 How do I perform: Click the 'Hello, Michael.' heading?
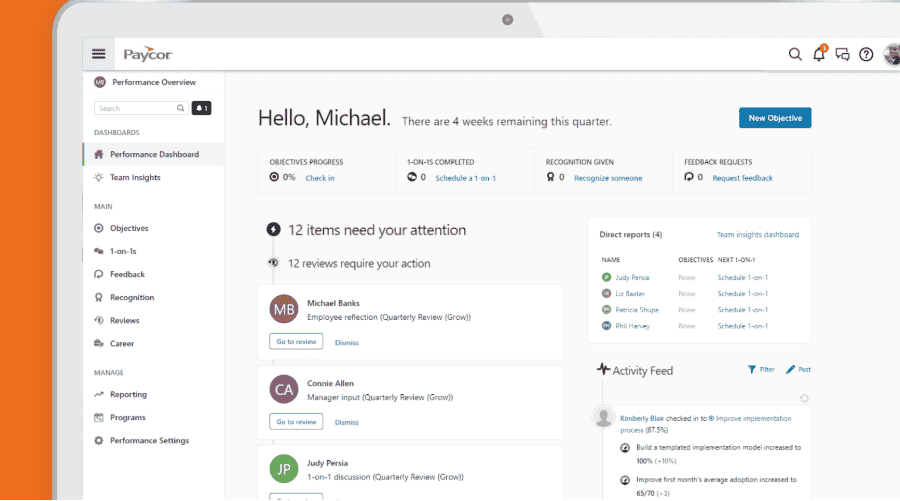[x=324, y=118]
